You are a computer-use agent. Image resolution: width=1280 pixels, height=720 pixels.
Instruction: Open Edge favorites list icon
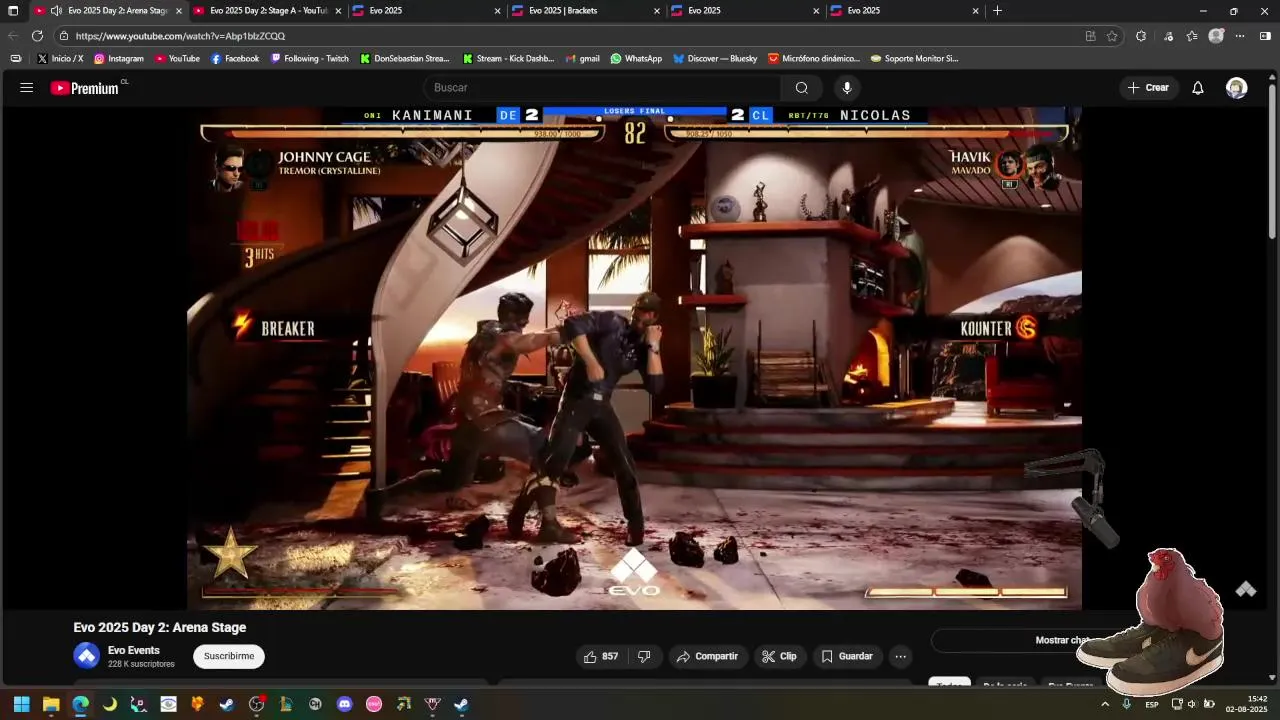click(x=1192, y=36)
